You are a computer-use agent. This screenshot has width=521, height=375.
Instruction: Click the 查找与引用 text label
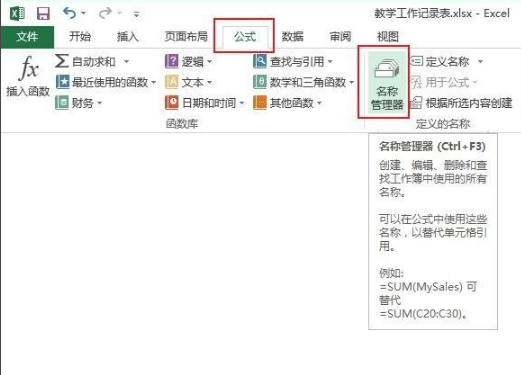coord(297,62)
